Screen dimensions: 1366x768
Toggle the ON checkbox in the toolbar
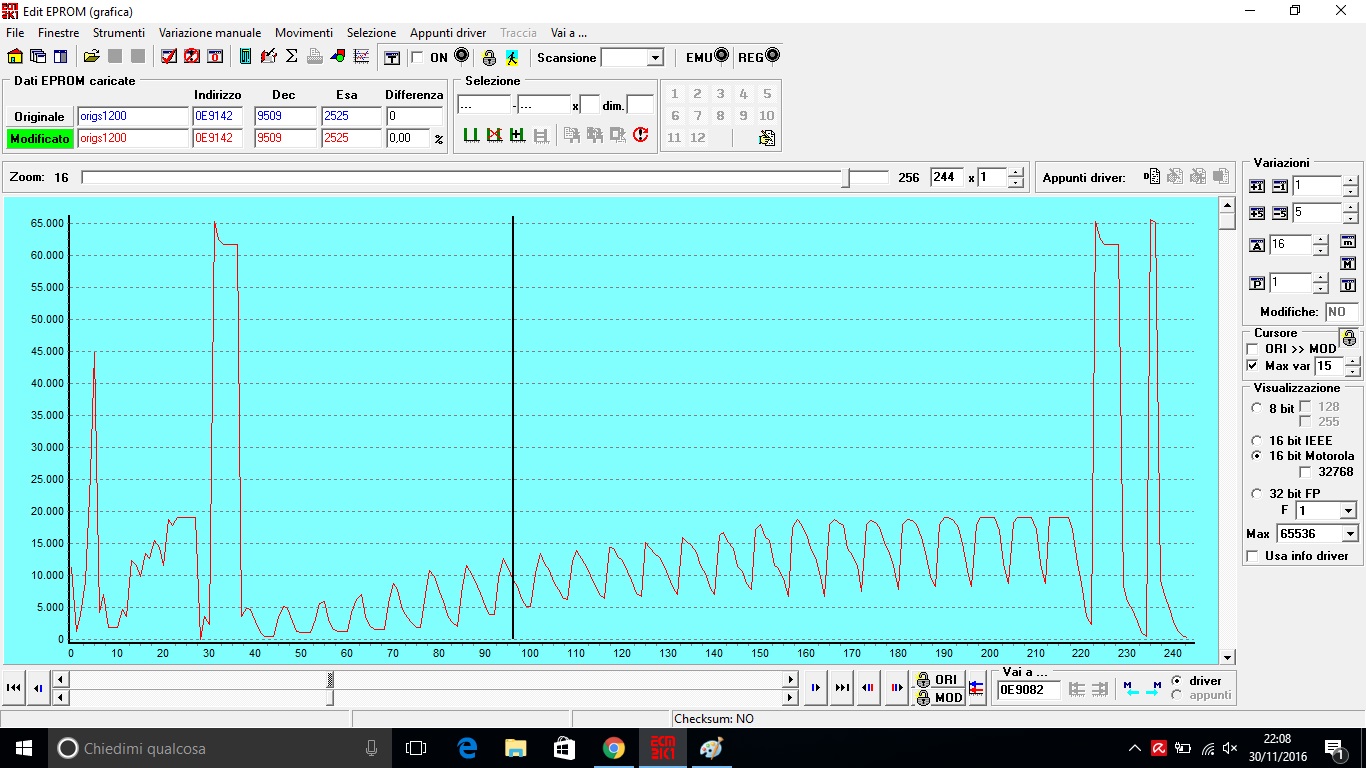coord(417,57)
